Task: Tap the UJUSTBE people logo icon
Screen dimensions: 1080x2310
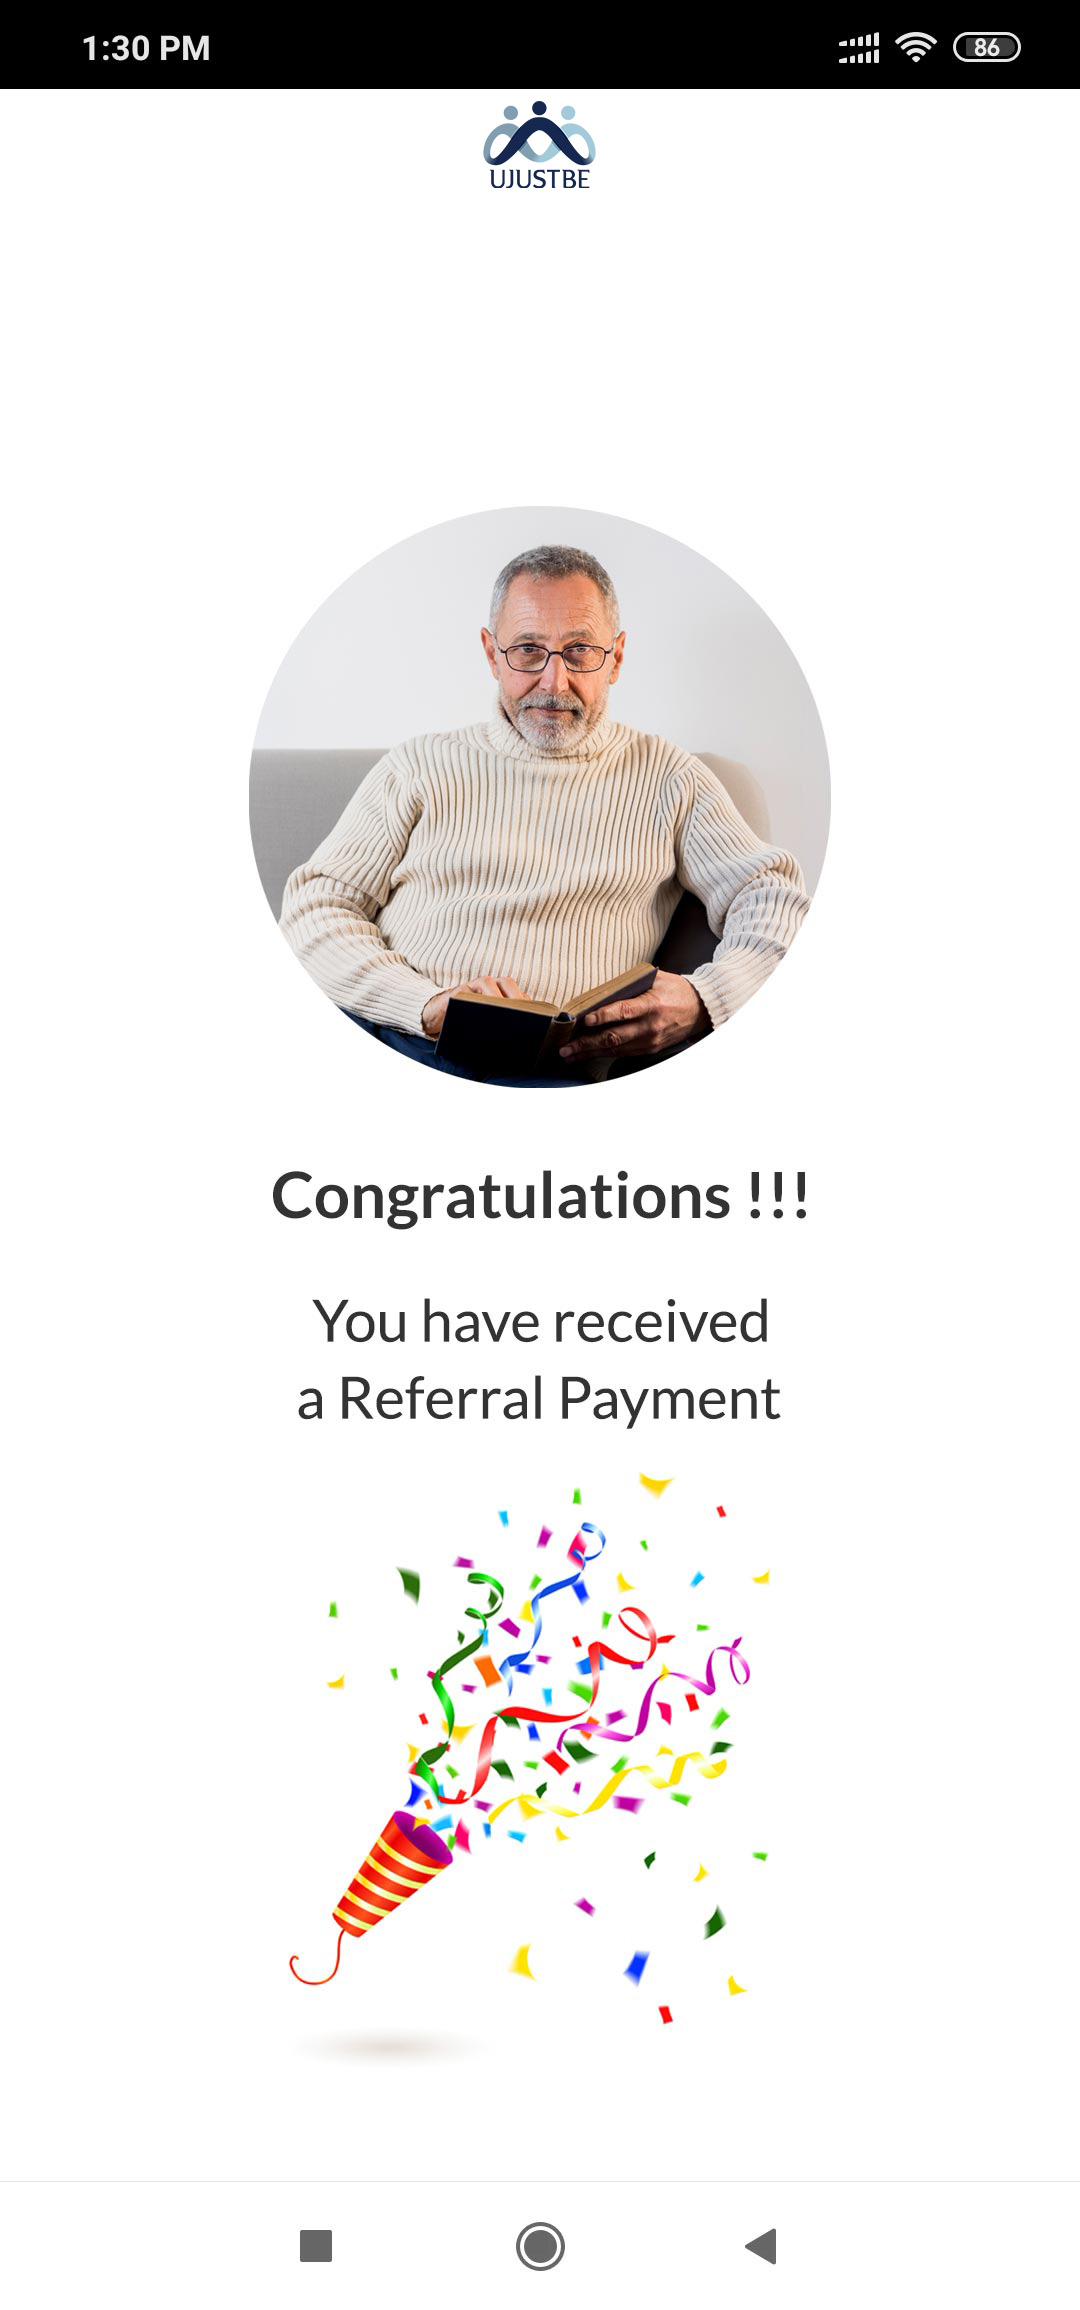Action: 539,133
